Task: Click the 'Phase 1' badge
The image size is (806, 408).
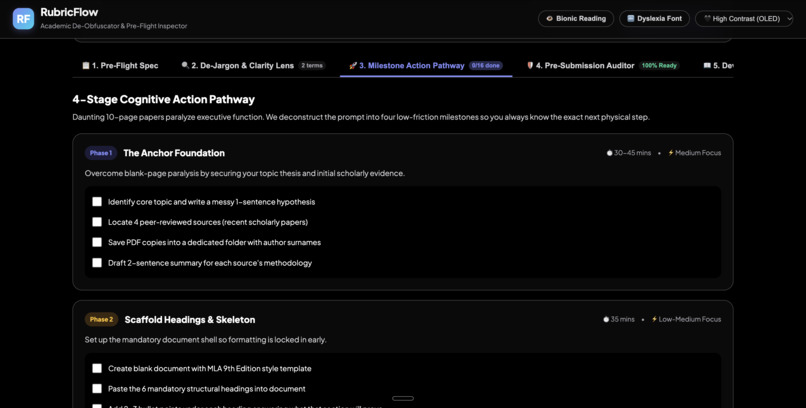Action: [101, 153]
